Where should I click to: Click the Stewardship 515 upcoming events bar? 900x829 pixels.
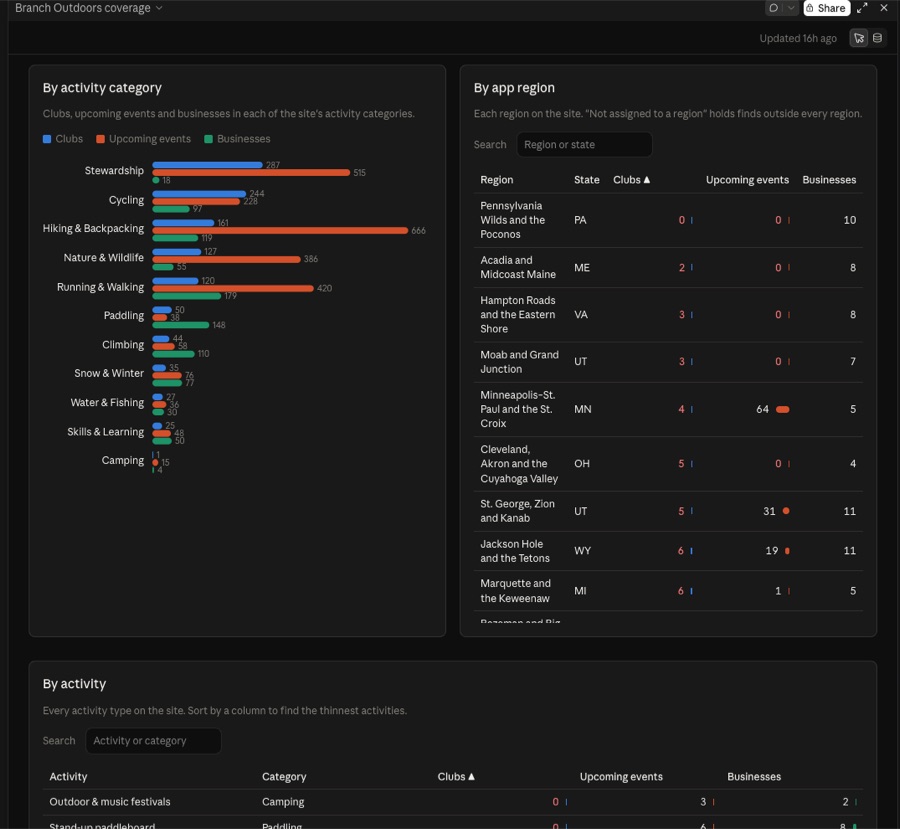coord(251,172)
